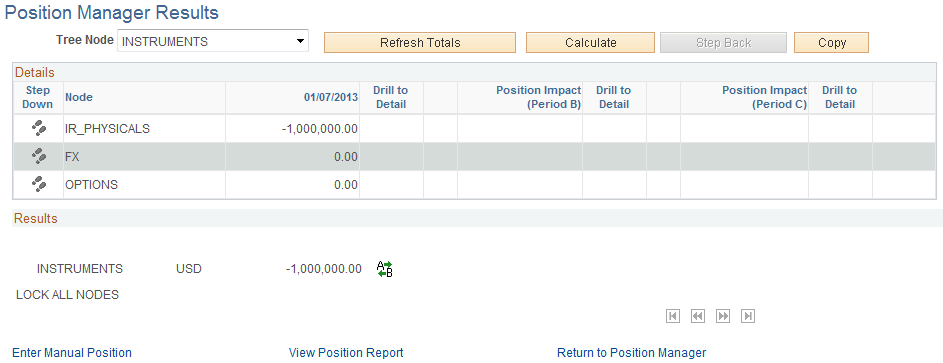The height and width of the screenshot is (363, 943).
Task: Click the disabled Step Back button
Action: pos(723,43)
